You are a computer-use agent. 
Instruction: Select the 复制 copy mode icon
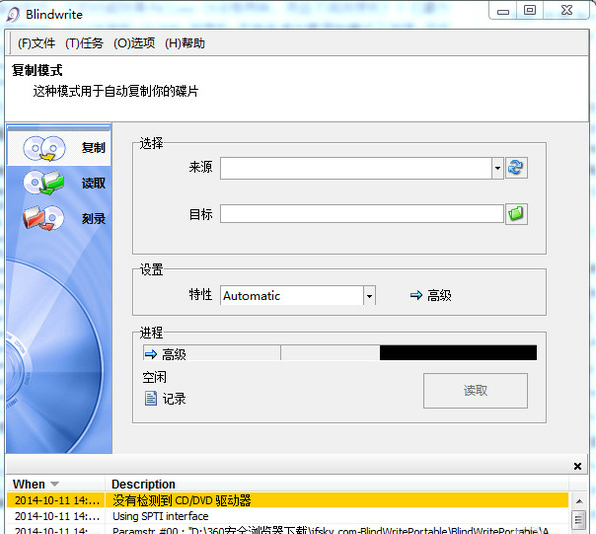pos(44,148)
